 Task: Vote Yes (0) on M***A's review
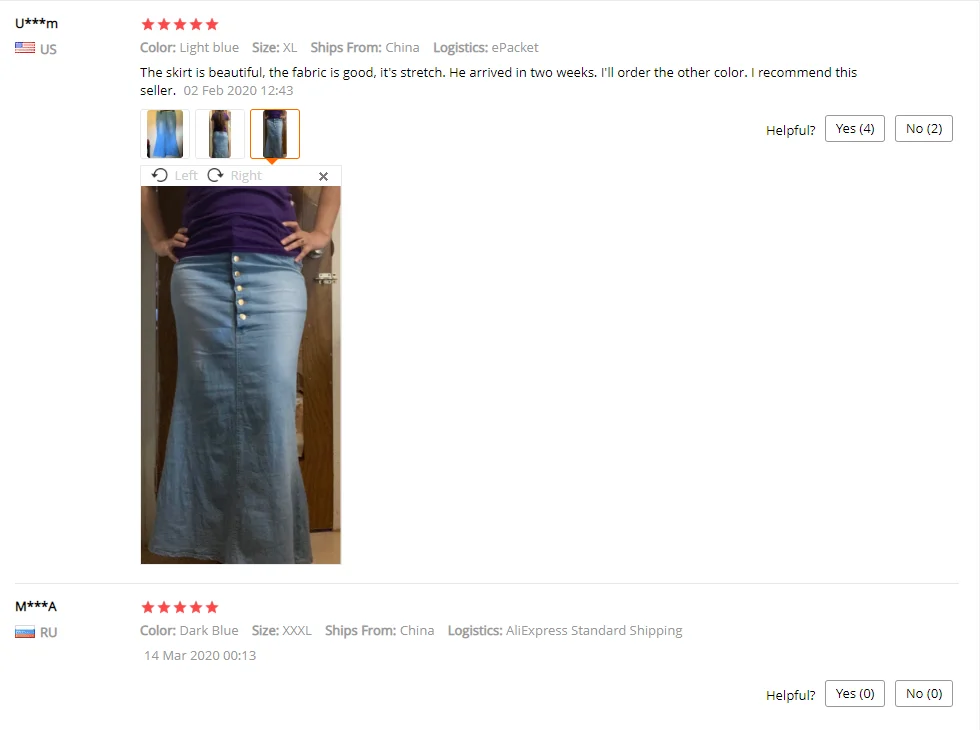coord(854,694)
